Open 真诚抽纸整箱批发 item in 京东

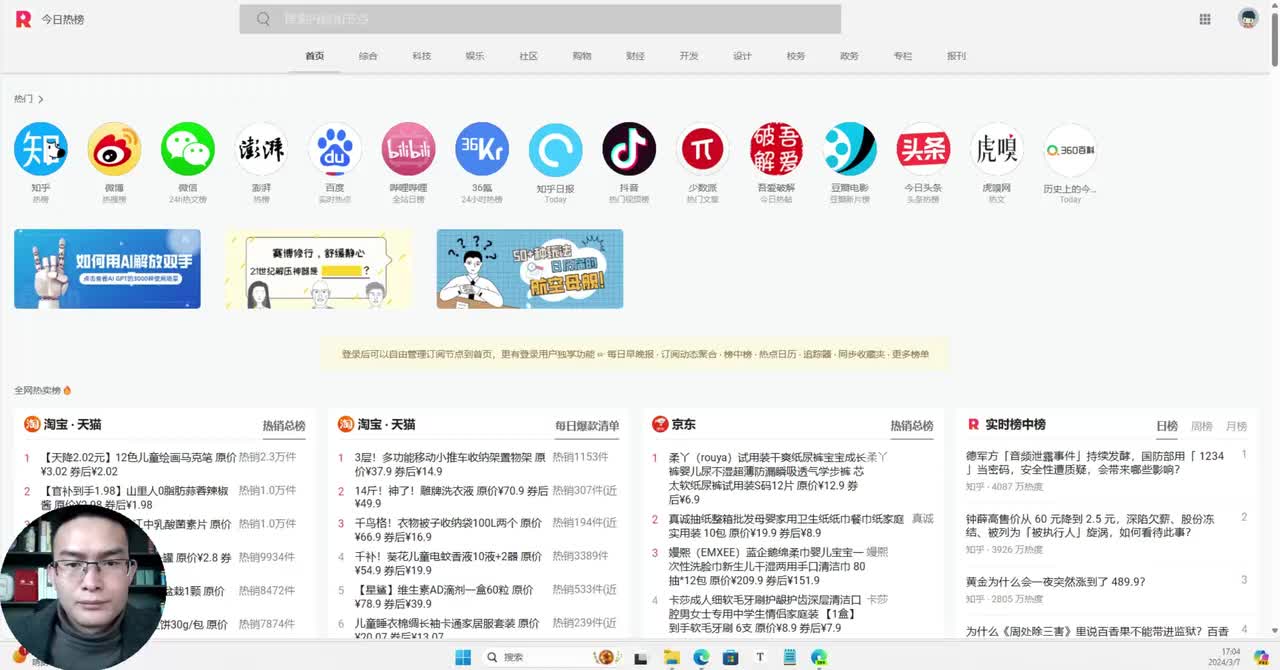pyautogui.click(x=786, y=526)
